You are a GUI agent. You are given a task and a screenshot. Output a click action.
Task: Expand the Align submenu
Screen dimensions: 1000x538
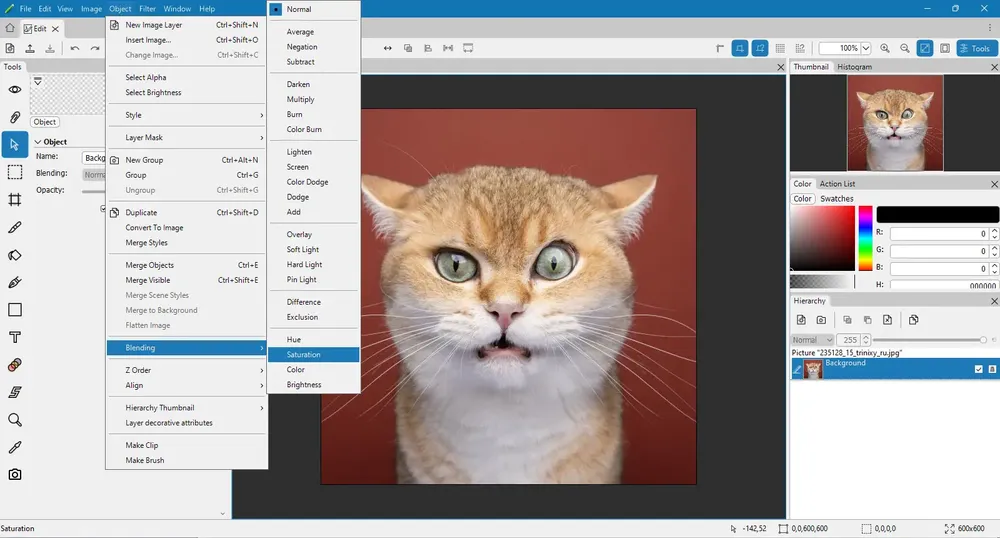[x=186, y=386]
